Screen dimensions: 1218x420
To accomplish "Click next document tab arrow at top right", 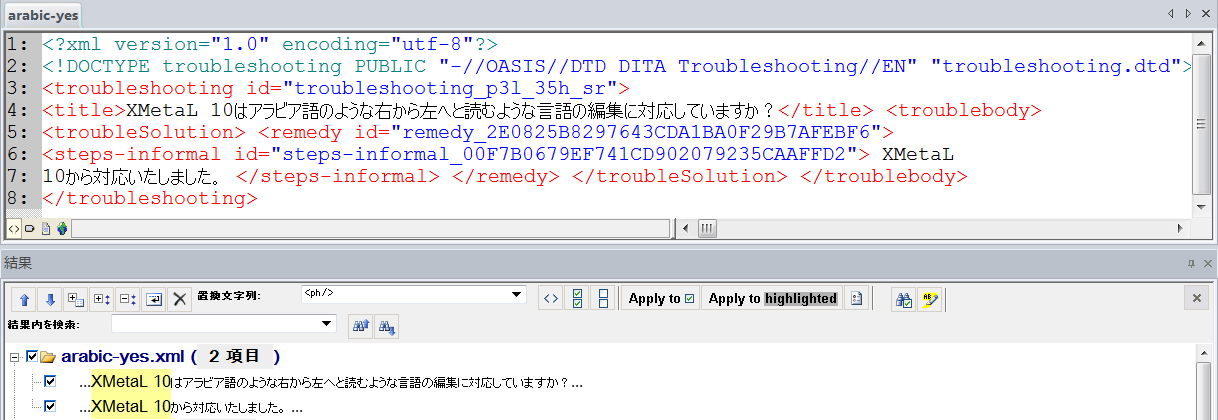I will coord(1188,14).
